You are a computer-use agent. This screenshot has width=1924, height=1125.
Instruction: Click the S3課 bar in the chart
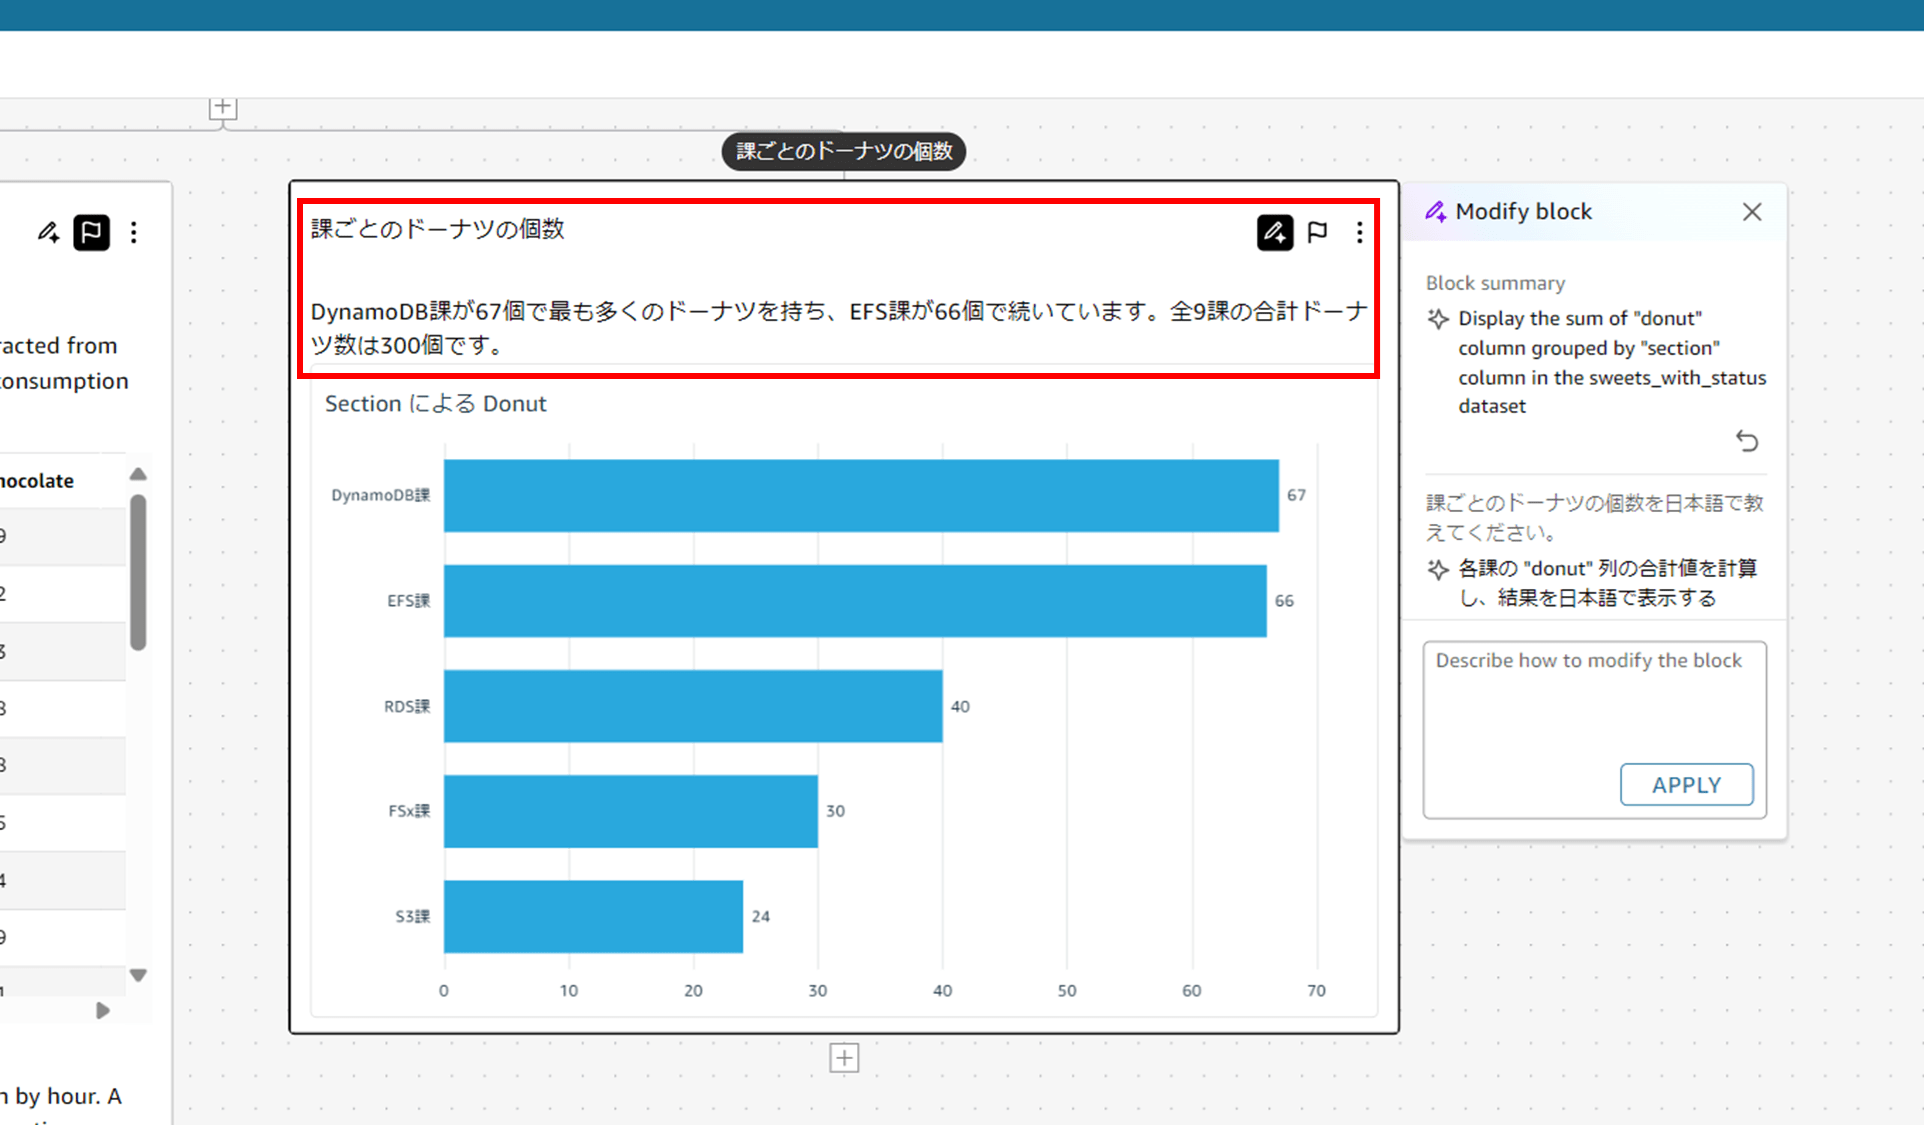tap(589, 916)
